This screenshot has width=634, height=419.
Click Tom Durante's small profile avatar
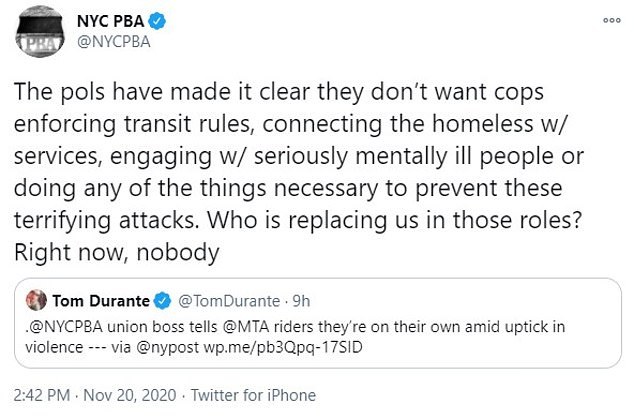tap(37, 300)
